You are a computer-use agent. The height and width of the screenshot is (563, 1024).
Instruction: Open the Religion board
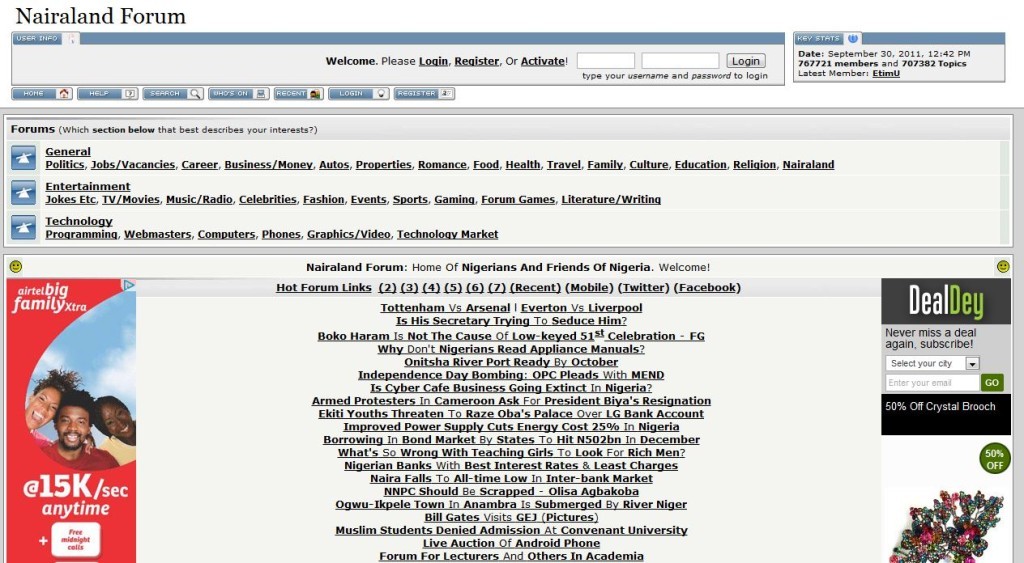click(754, 165)
